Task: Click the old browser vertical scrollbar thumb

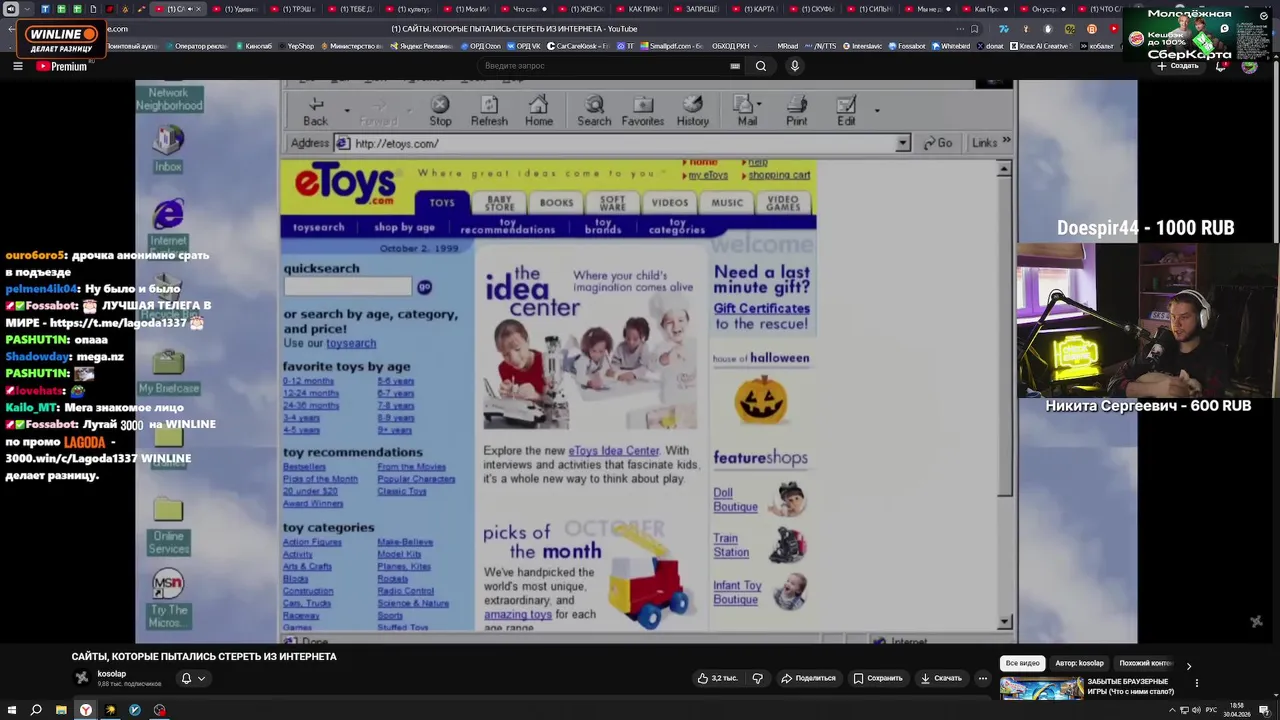Action: coord(1004,337)
